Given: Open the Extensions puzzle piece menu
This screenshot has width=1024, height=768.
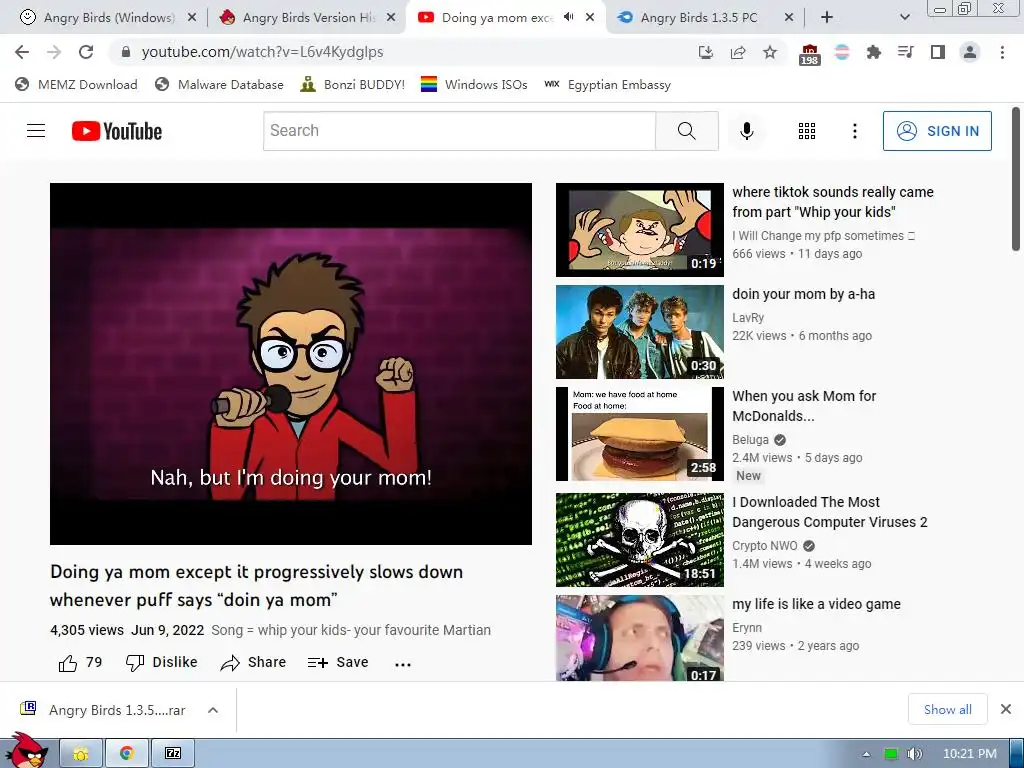Looking at the screenshot, I should tap(874, 52).
